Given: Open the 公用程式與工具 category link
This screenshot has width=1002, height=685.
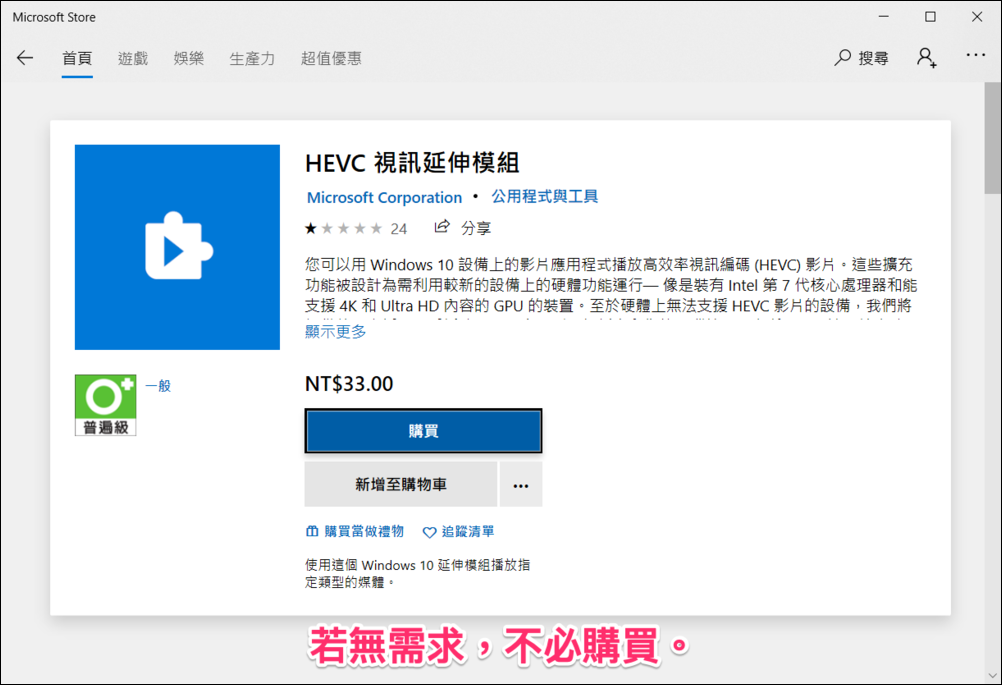Looking at the screenshot, I should pyautogui.click(x=544, y=197).
